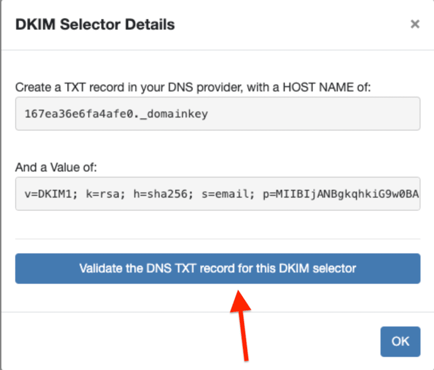Click the 'Create a TXT record' instruction text
Screen dimensions: 434x370
[x=193, y=87]
